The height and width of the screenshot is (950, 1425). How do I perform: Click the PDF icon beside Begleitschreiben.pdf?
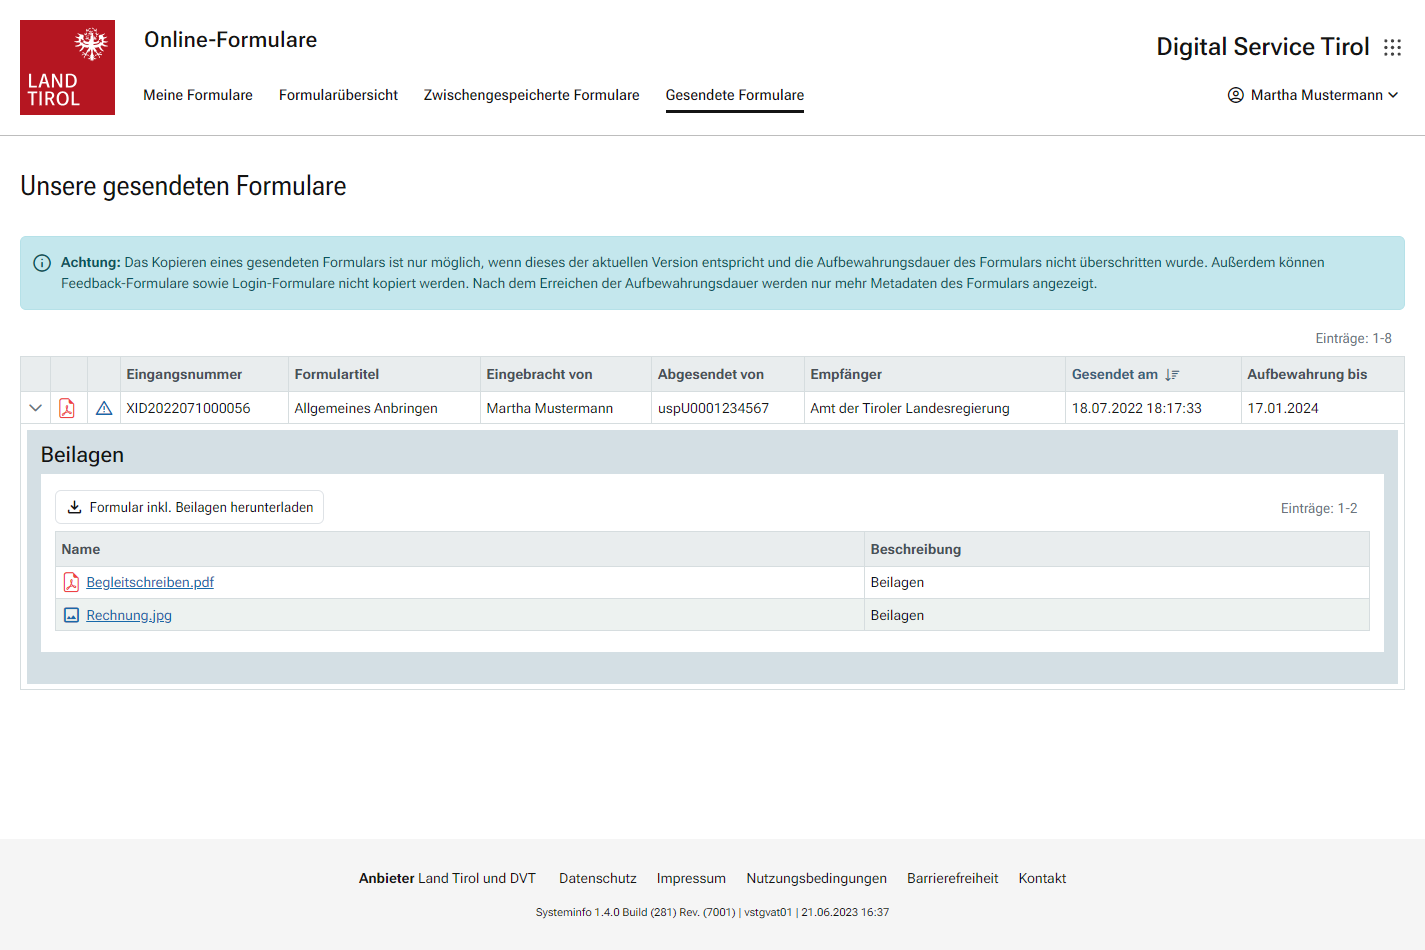tap(71, 582)
